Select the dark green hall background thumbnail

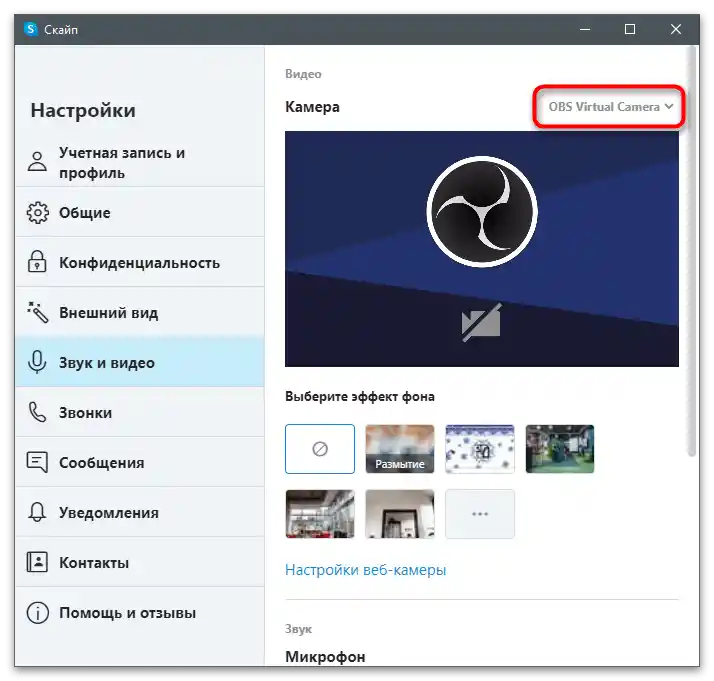coord(560,449)
